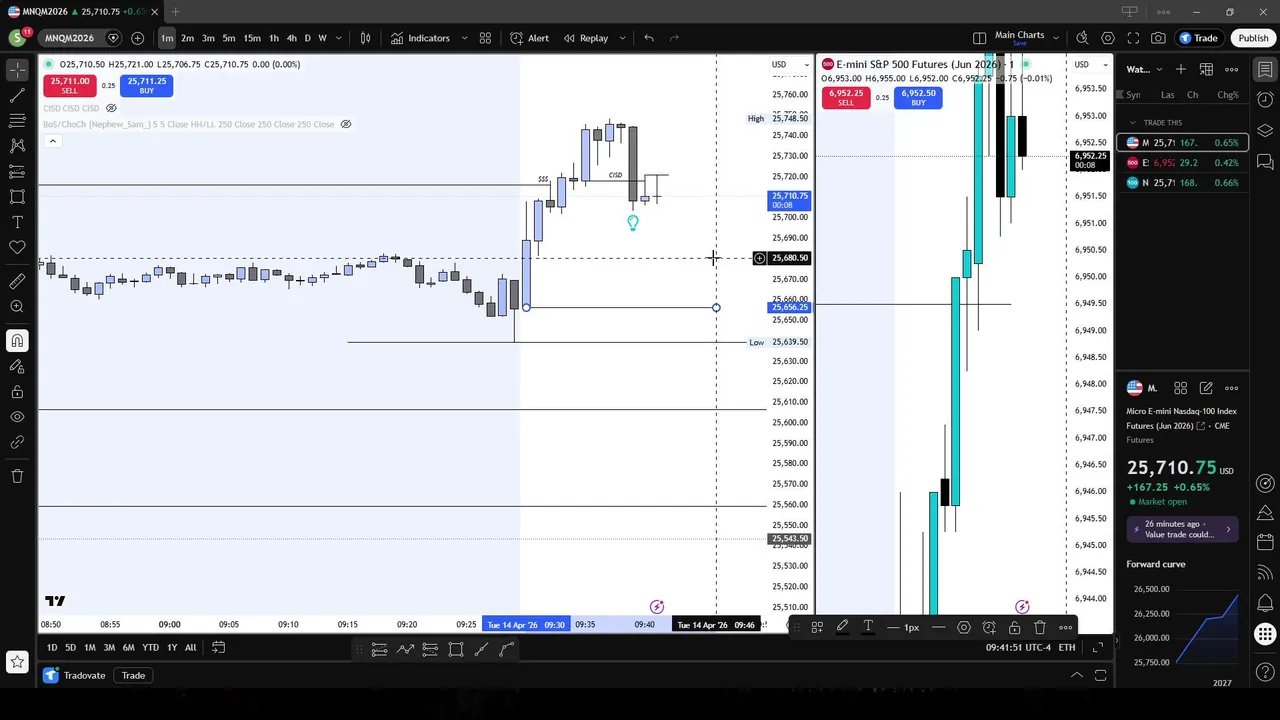Click the Alert button
The image size is (1280, 720).
[529, 38]
